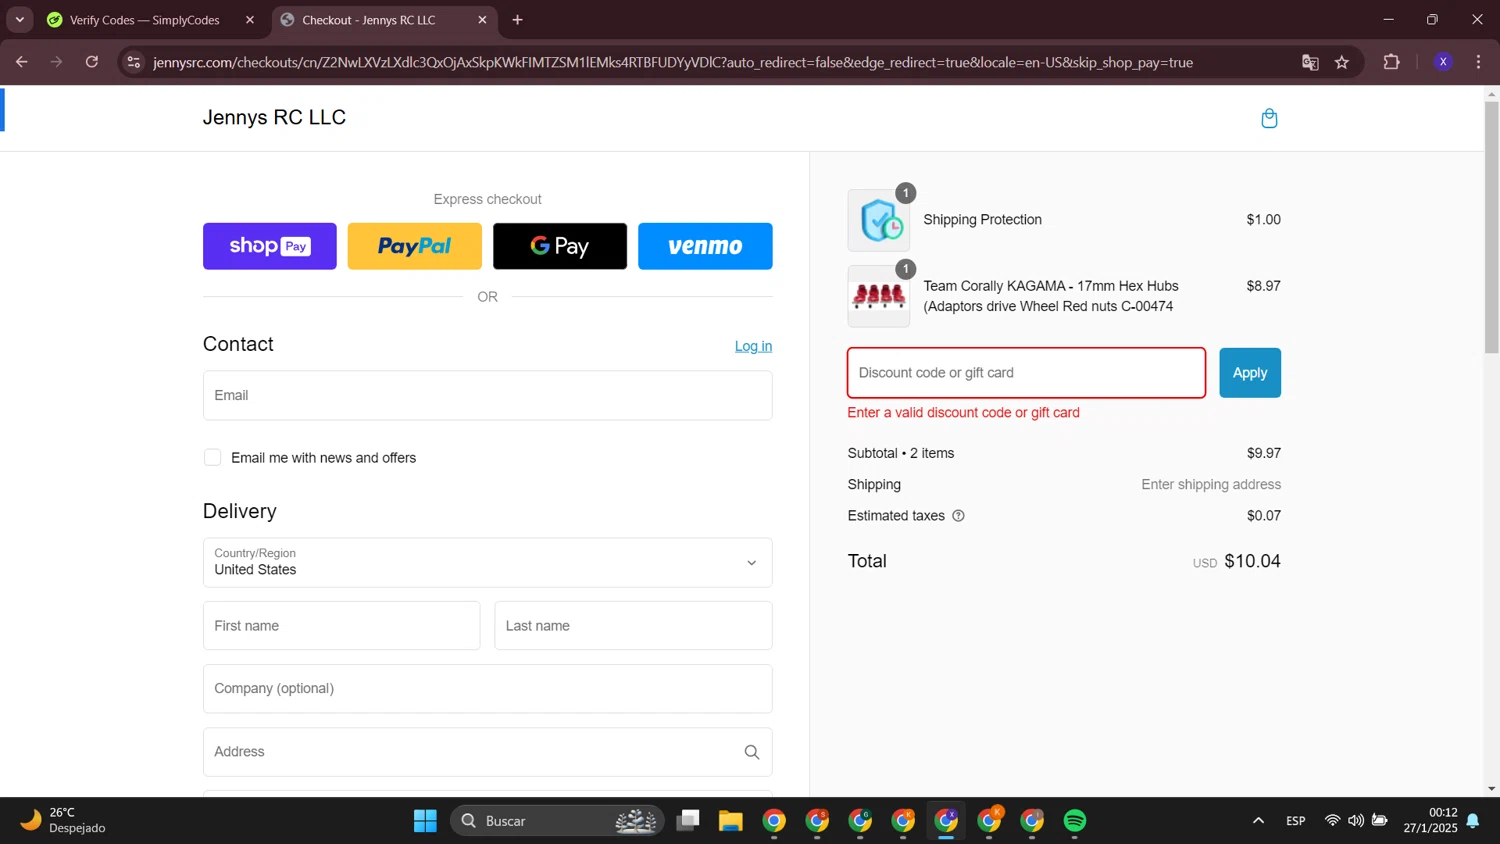Click the translate page icon
1500x844 pixels.
[x=1310, y=62]
